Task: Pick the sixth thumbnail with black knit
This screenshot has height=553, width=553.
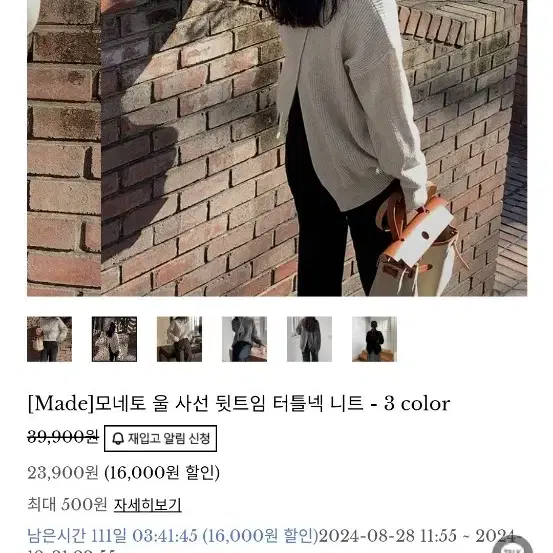Action: [374, 339]
